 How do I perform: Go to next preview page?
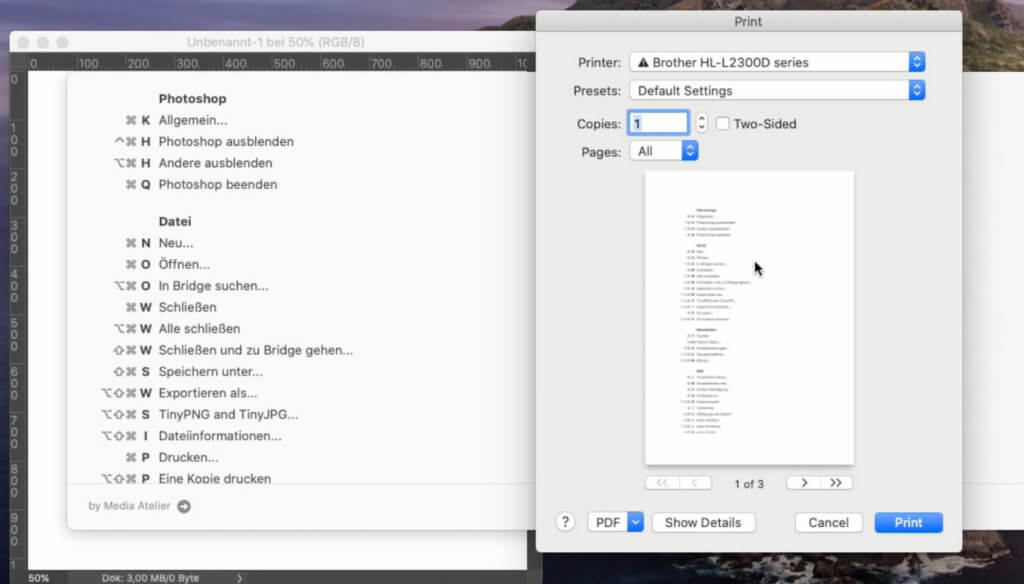804,483
